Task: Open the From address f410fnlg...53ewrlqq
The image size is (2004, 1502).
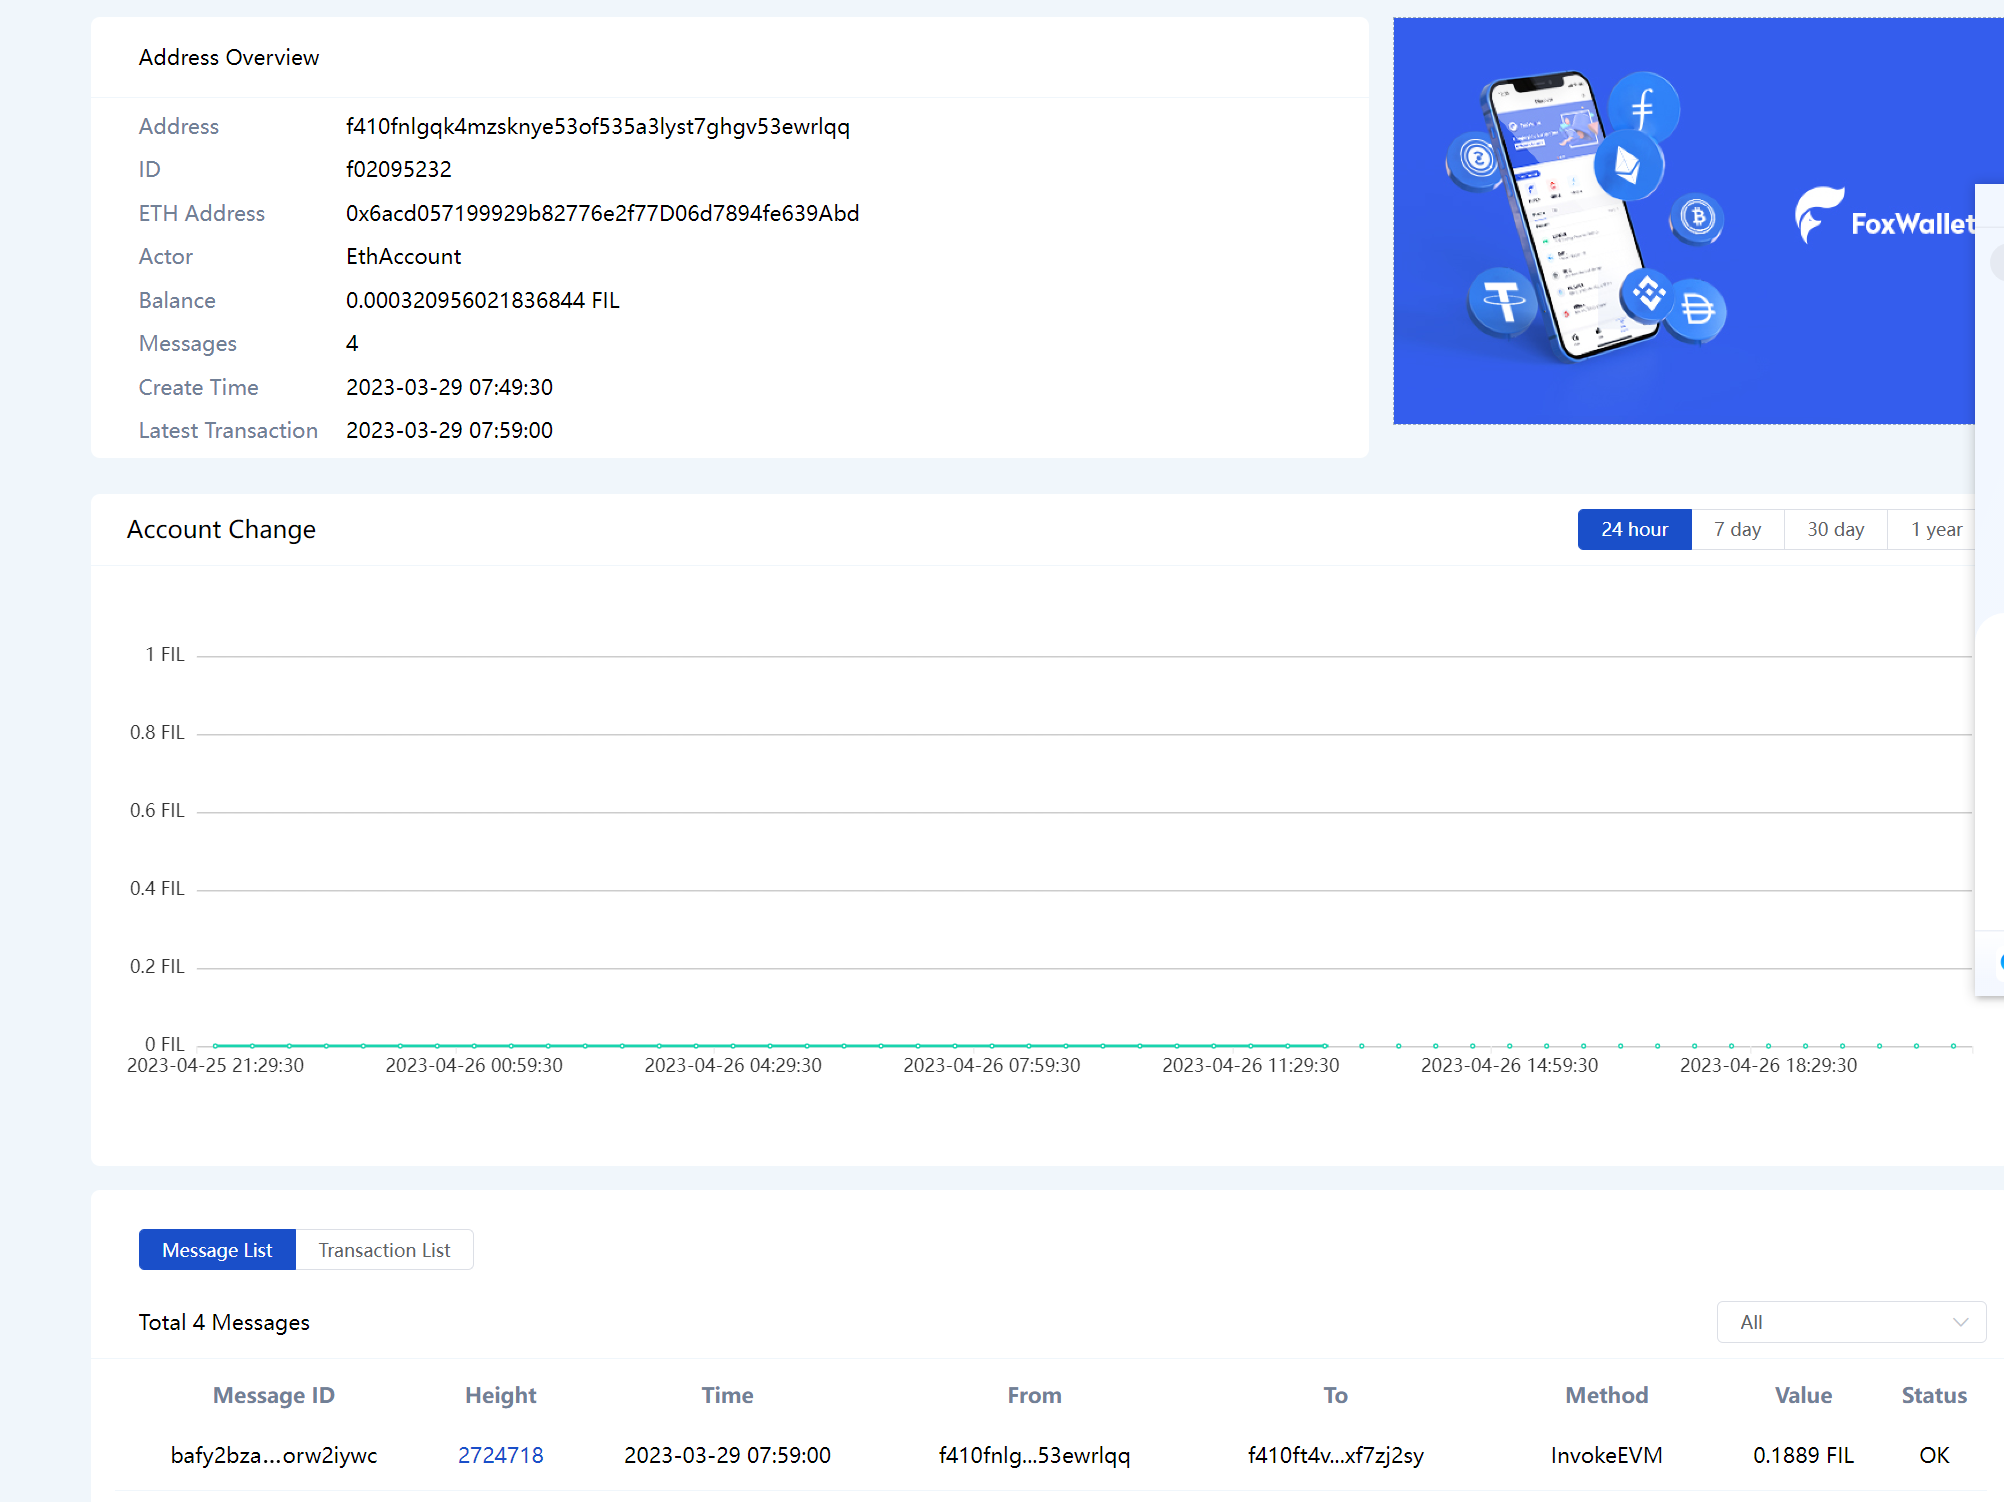Action: pyautogui.click(x=1034, y=1457)
